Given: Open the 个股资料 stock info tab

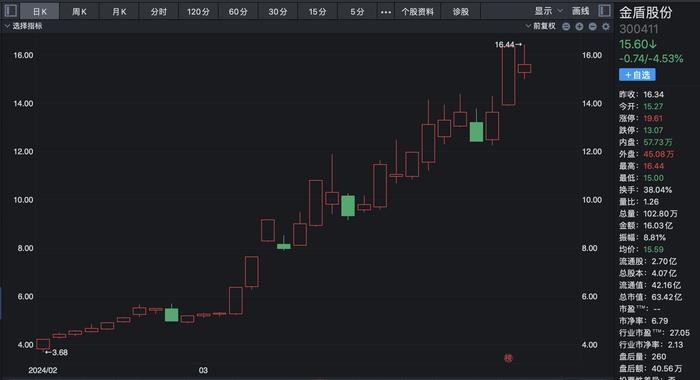Looking at the screenshot, I should click(x=417, y=12).
